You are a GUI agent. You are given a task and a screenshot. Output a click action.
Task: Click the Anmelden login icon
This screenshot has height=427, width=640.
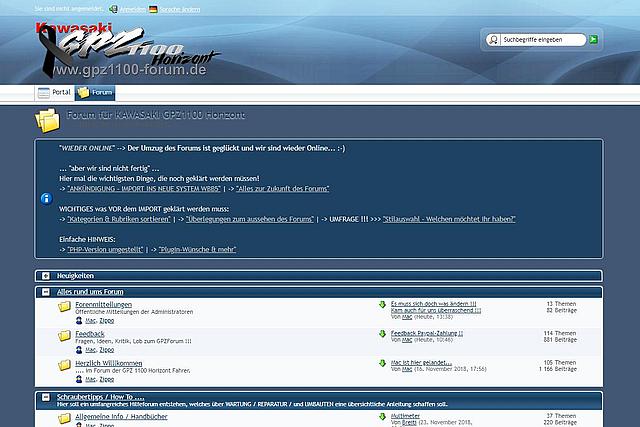(x=113, y=9)
